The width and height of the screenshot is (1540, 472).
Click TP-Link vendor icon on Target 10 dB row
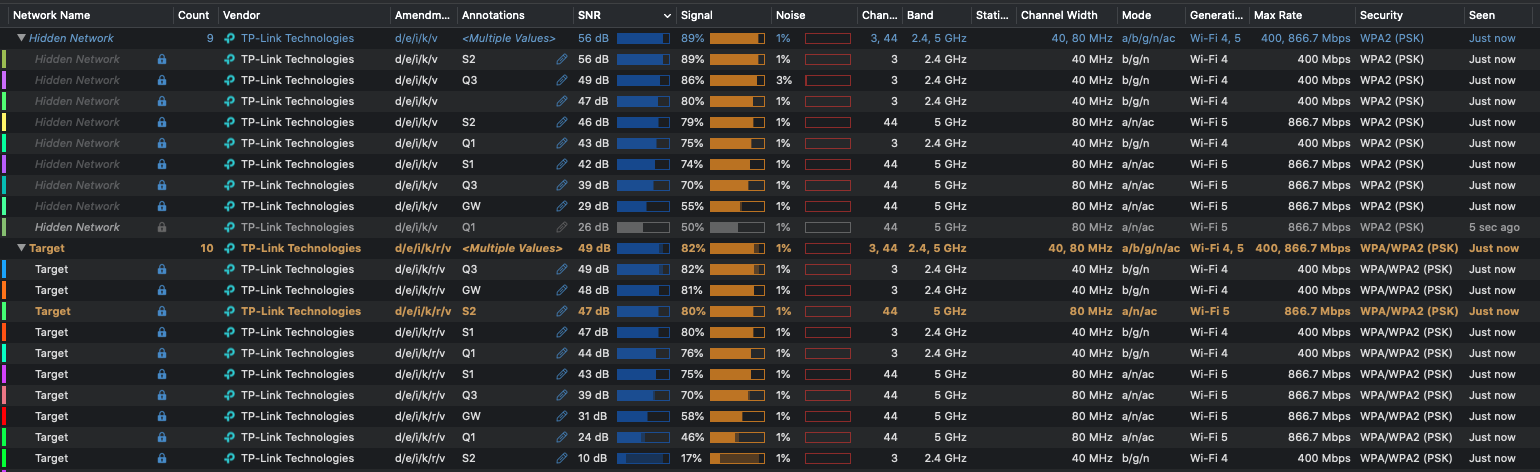pyautogui.click(x=230, y=458)
